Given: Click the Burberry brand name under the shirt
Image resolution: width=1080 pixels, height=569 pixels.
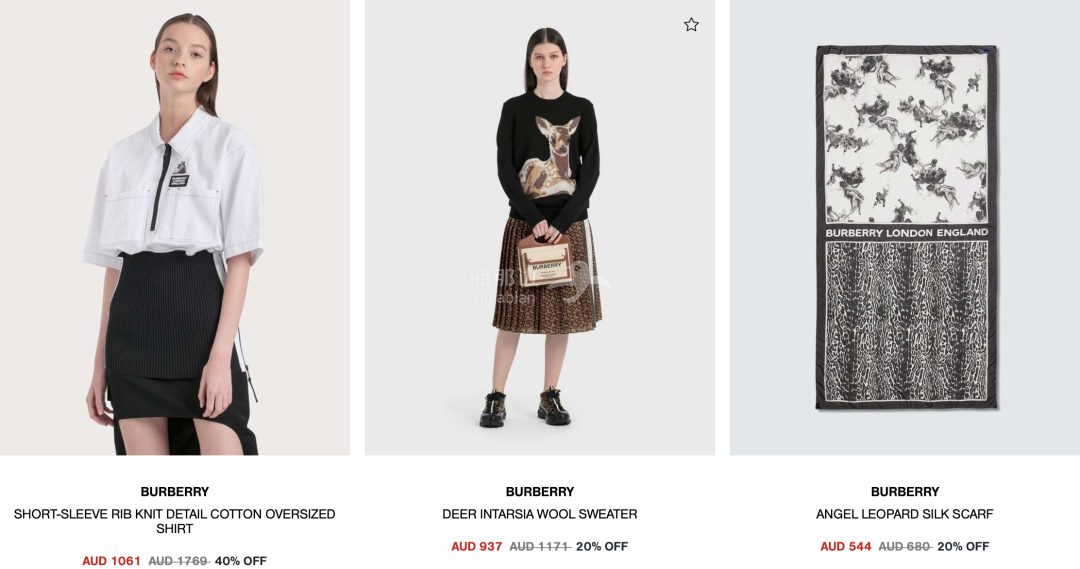Looking at the screenshot, I should click(x=174, y=492).
